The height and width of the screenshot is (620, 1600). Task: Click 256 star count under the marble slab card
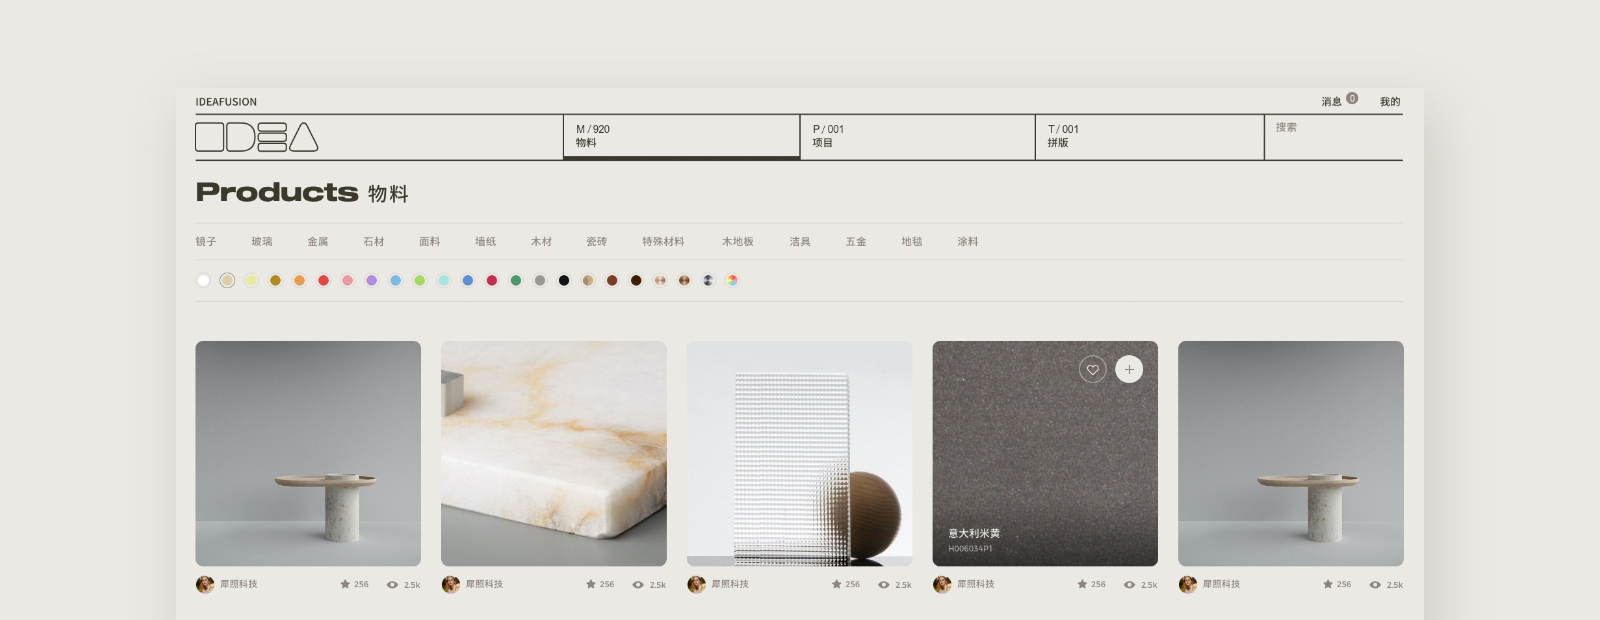(x=607, y=584)
